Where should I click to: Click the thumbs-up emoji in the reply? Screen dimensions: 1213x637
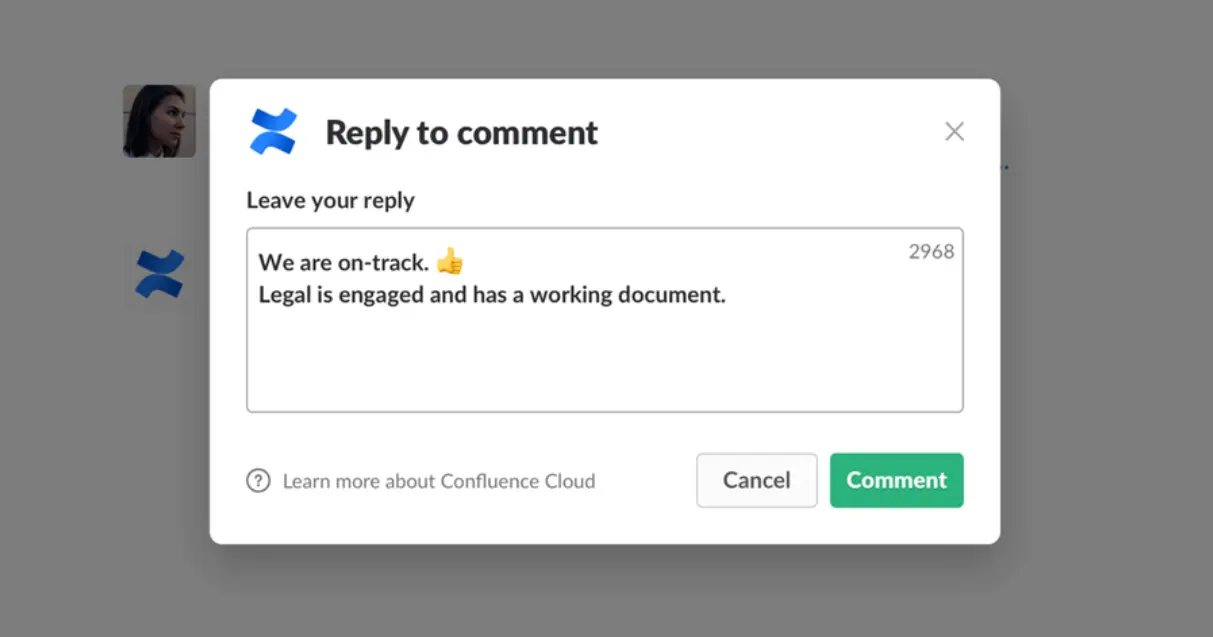click(x=450, y=262)
